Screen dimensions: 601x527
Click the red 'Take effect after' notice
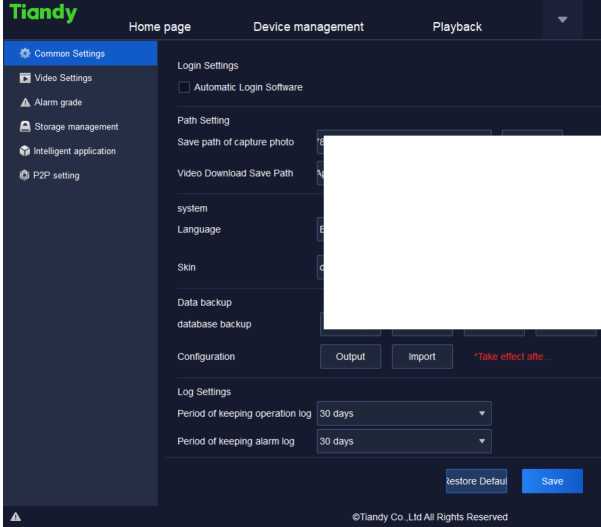click(512, 357)
